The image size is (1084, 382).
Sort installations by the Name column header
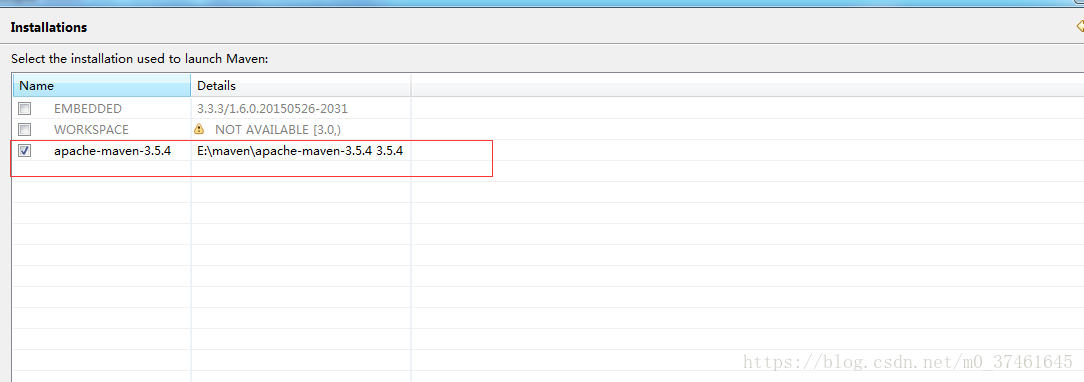102,86
